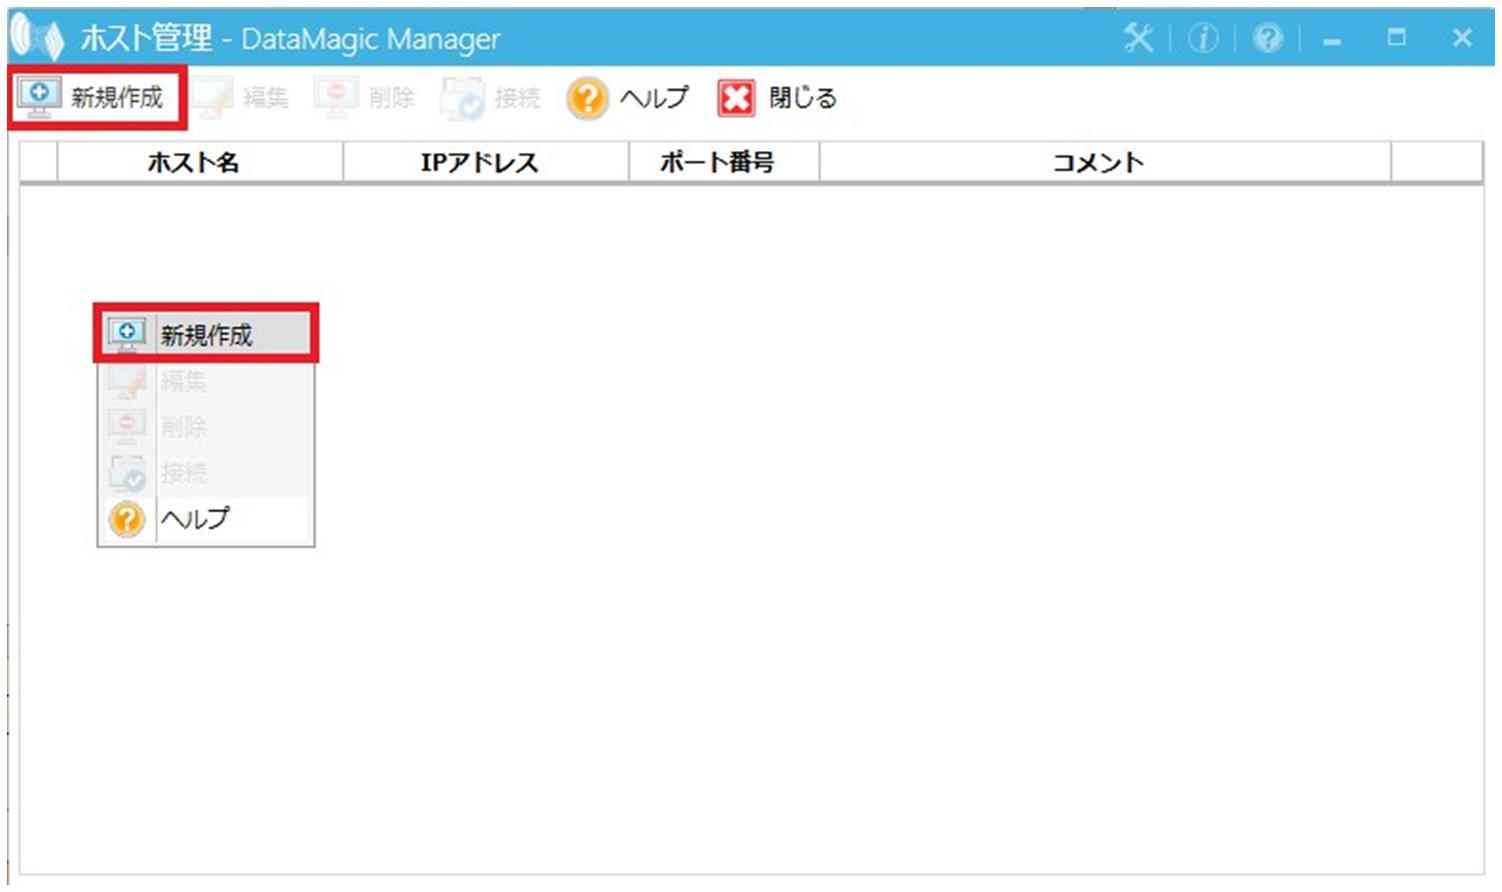Viewport: 1502px width, 892px height.
Task: Click the disabled 編集 toolbar button
Action: pyautogui.click(x=240, y=98)
